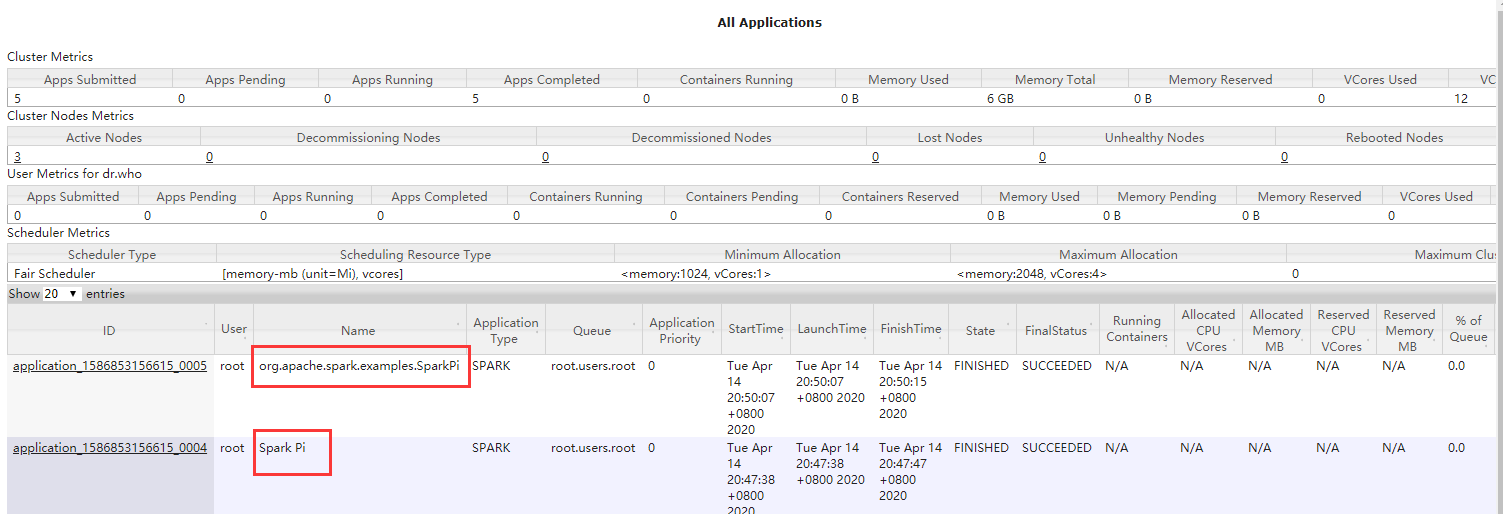Viewport: 1503px width, 514px height.
Task: Click the Maximum Allocation header
Action: [1119, 255]
